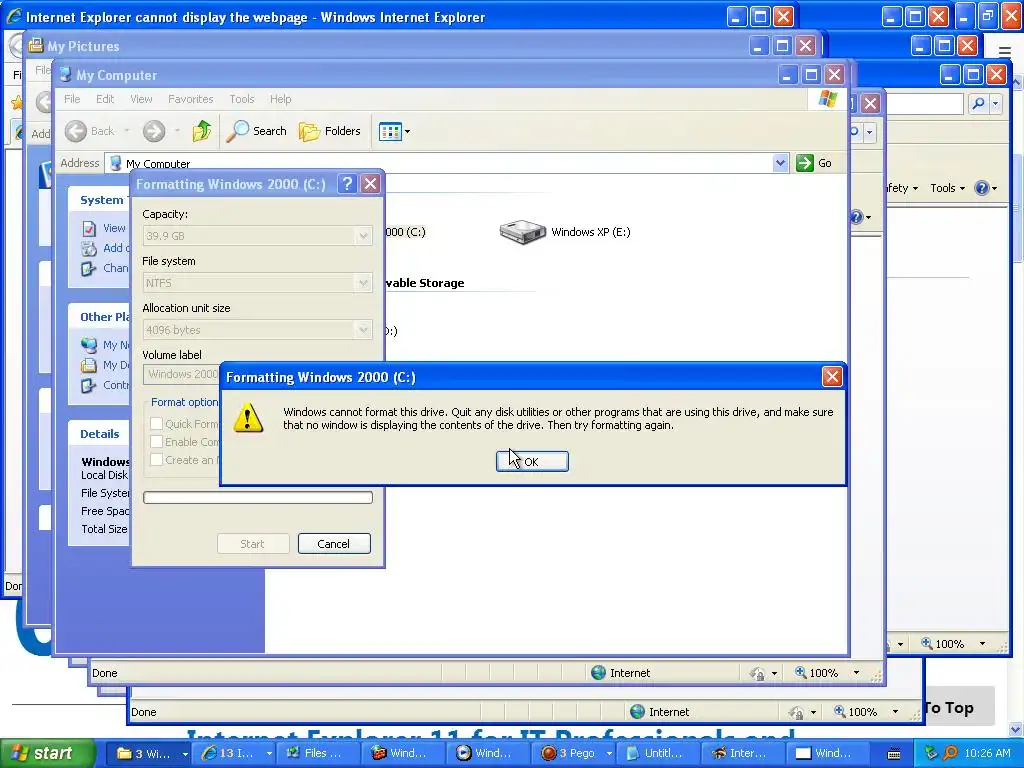Click the Start button on the taskbar

click(47, 753)
